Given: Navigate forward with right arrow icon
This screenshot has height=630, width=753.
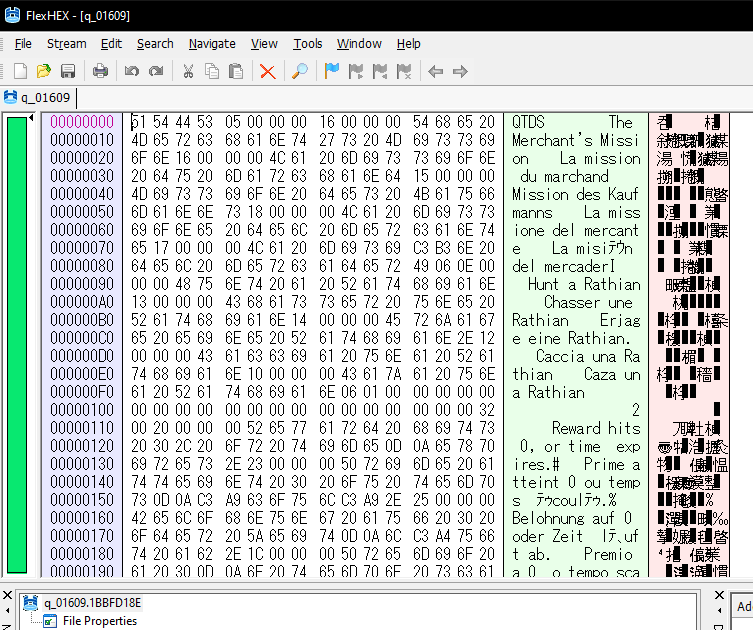Looking at the screenshot, I should [460, 72].
